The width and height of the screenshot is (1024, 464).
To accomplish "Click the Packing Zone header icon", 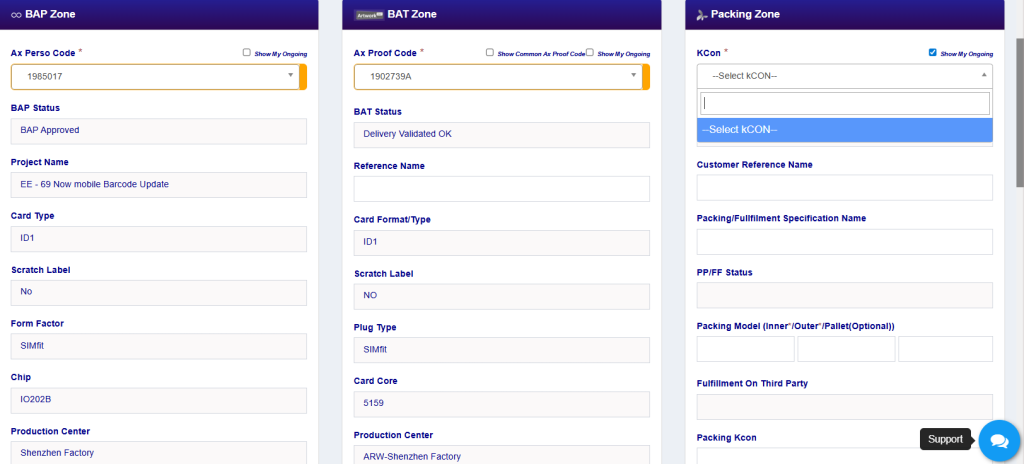I will pos(702,14).
